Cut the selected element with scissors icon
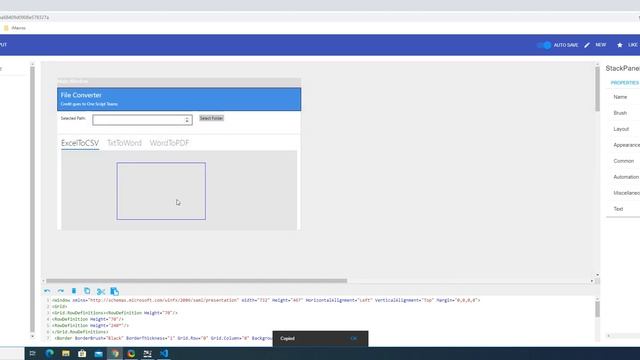The image size is (640, 360). click(101, 291)
